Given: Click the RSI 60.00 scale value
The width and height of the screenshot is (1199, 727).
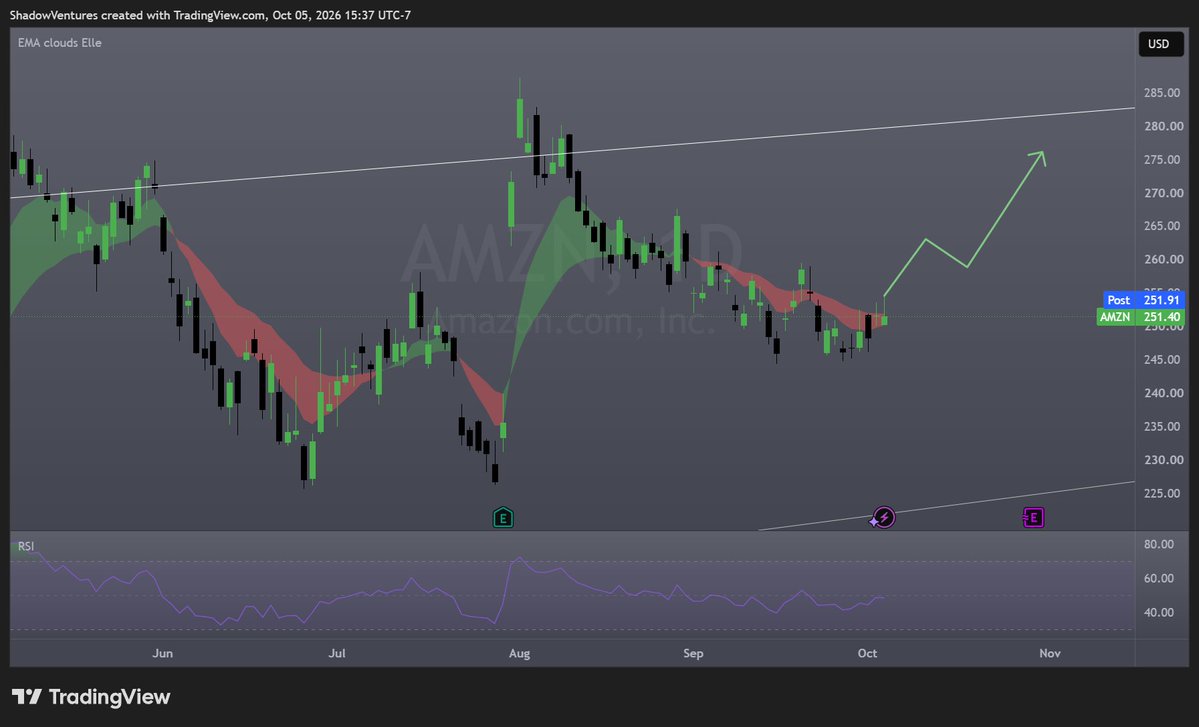Looking at the screenshot, I should pos(1159,578).
